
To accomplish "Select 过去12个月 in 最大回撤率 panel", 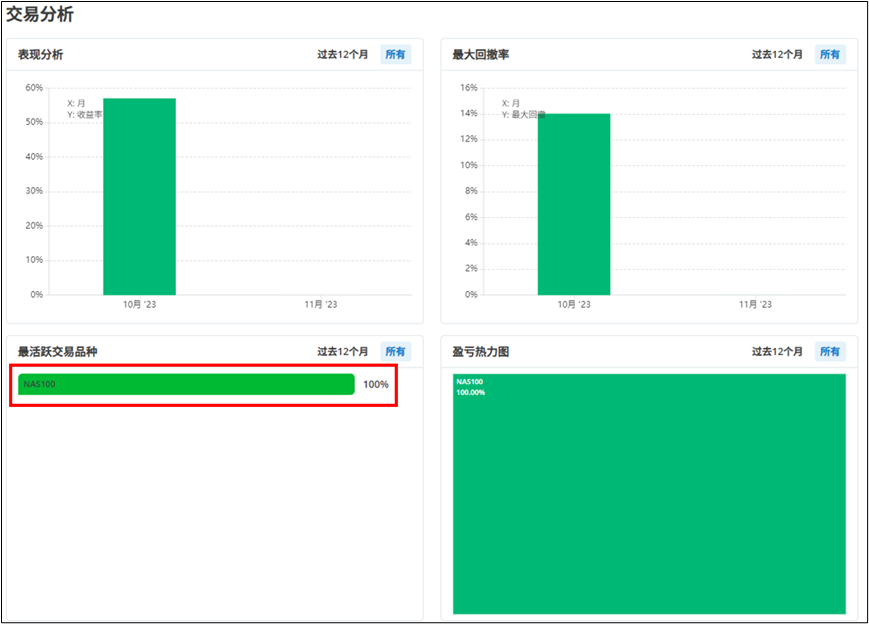I will click(x=777, y=55).
